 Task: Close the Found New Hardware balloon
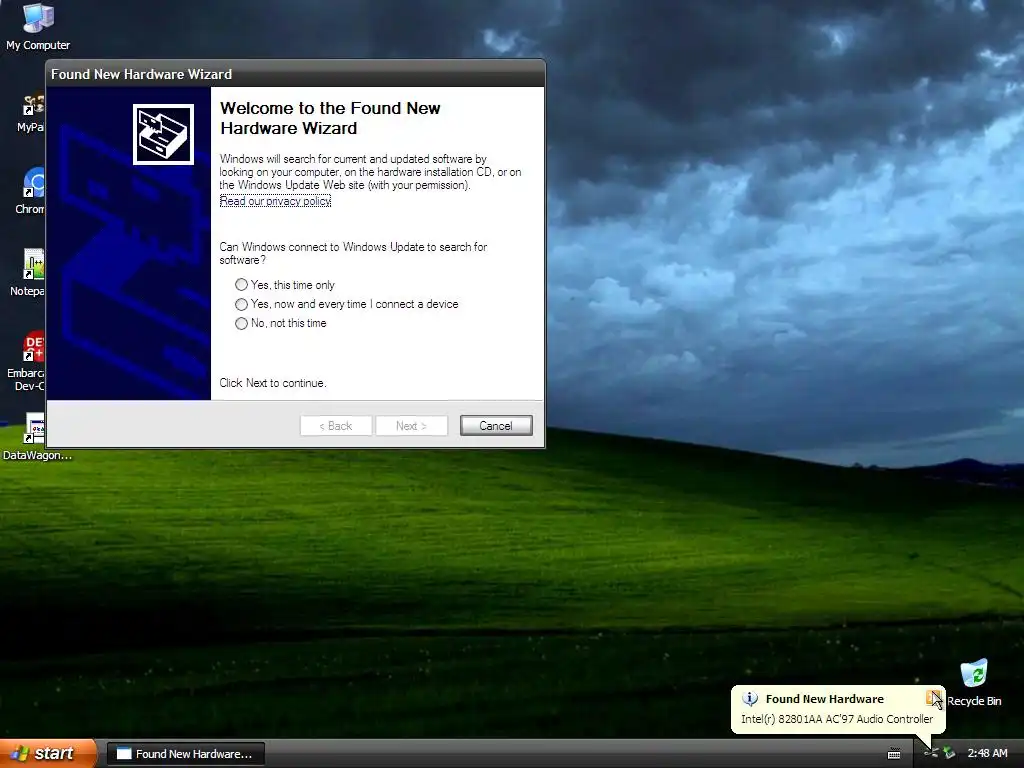click(x=932, y=697)
